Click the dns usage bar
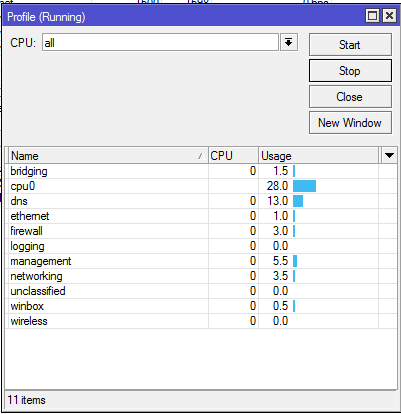The height and width of the screenshot is (414, 401). [x=298, y=201]
